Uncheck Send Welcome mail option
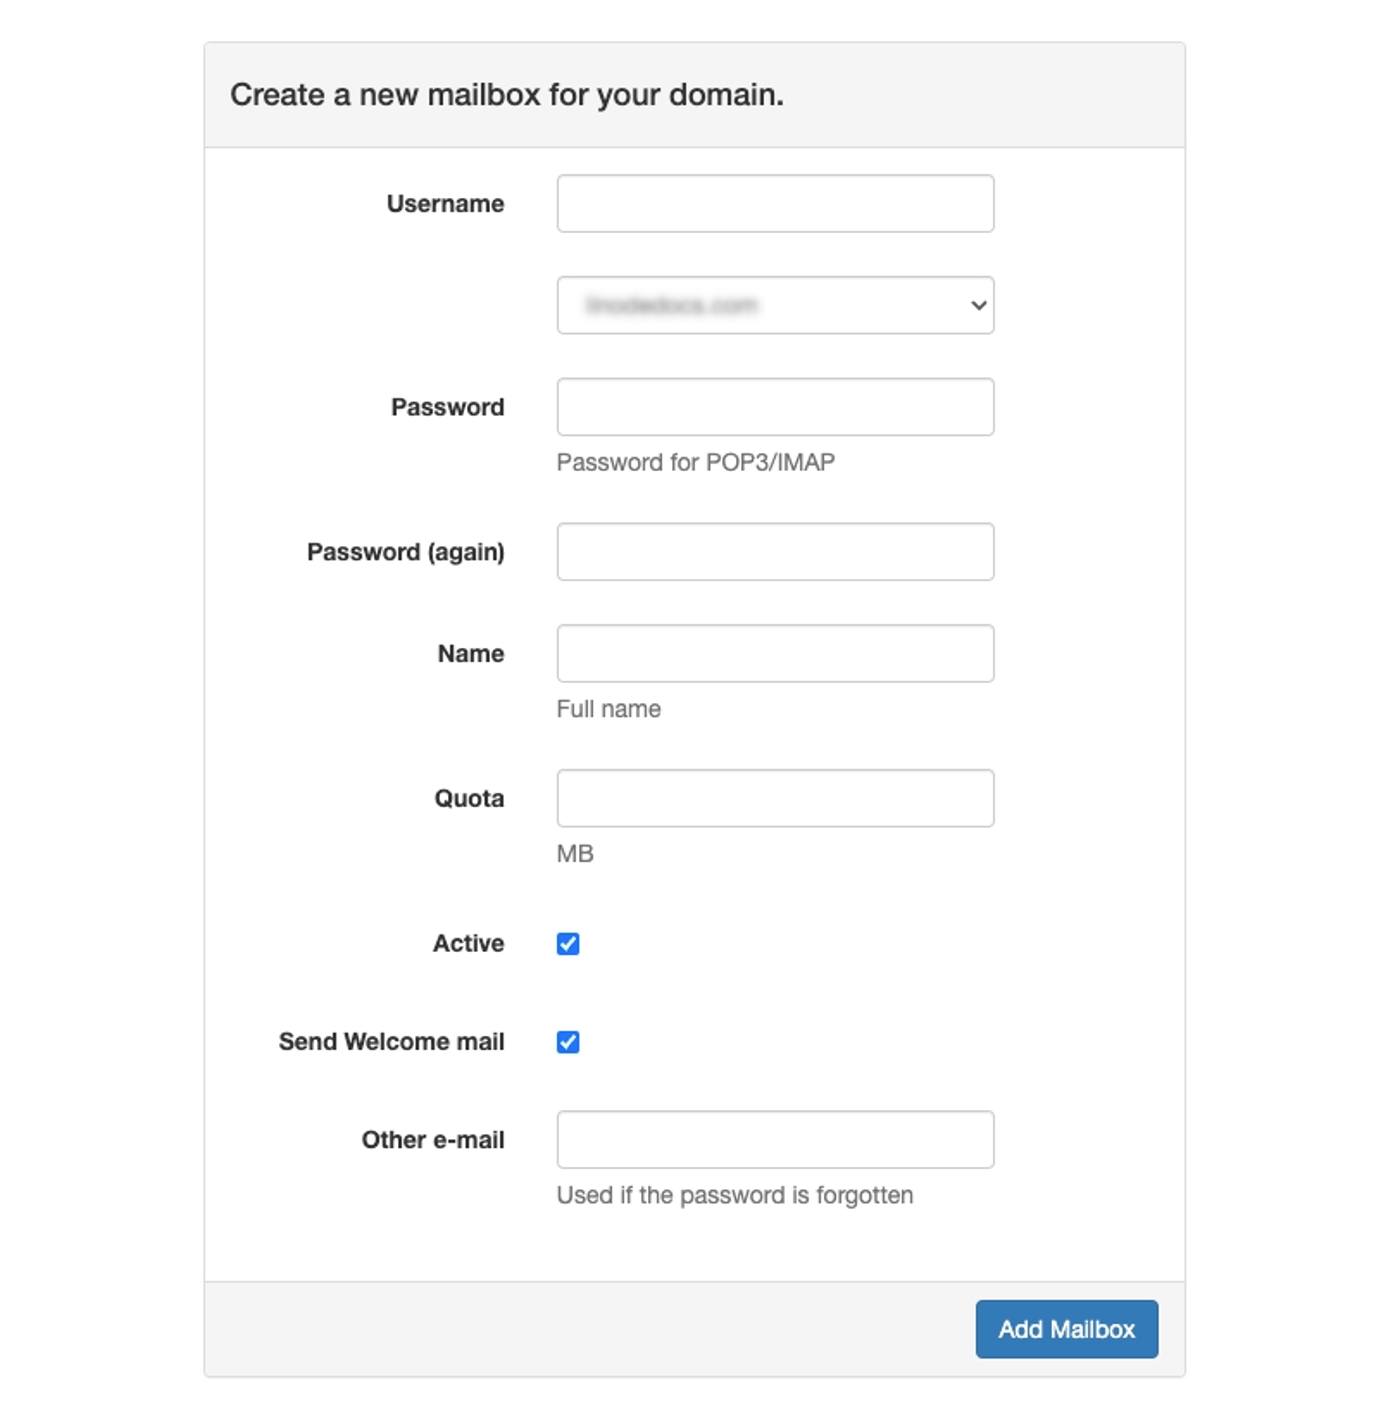Screen dimensions: 1388x1412 [567, 1042]
